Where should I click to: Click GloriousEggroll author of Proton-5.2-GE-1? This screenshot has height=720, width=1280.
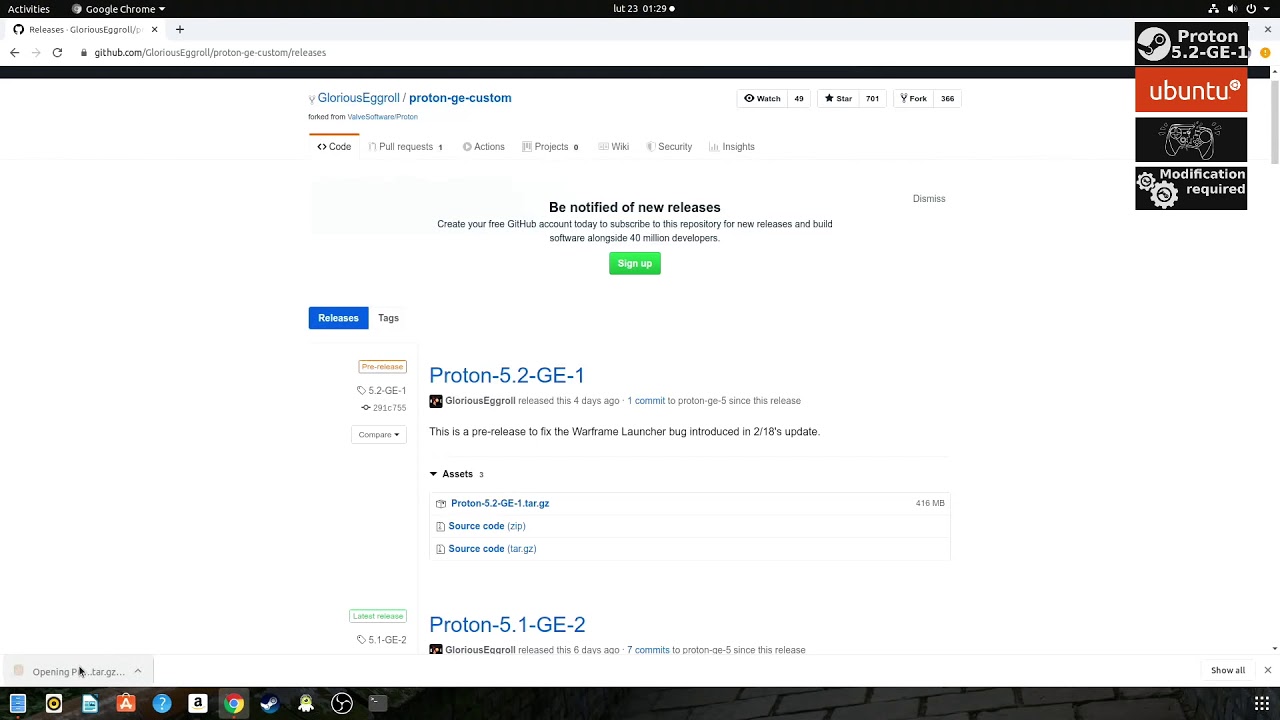coord(480,401)
